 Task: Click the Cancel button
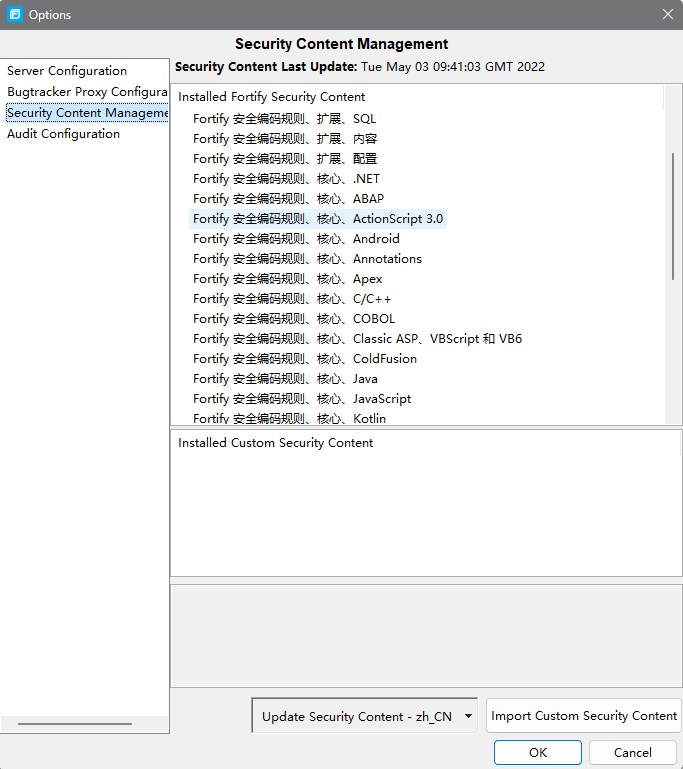pyautogui.click(x=632, y=752)
